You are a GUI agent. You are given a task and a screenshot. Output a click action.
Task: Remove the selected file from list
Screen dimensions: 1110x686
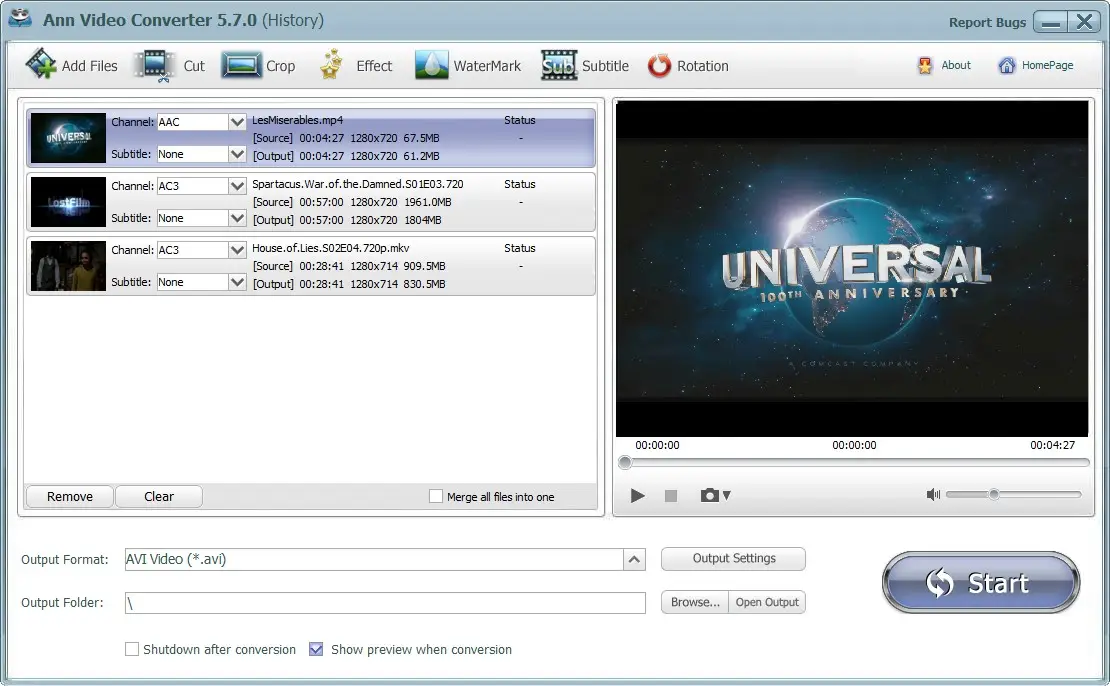69,496
